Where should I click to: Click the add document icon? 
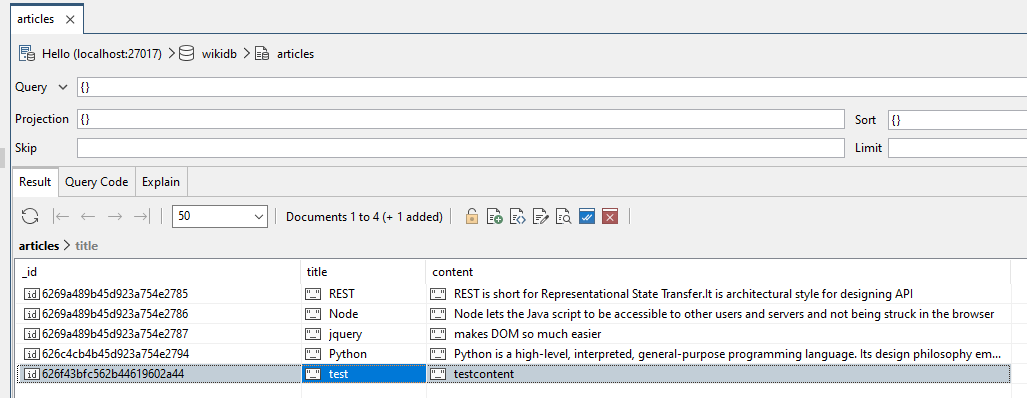click(495, 217)
